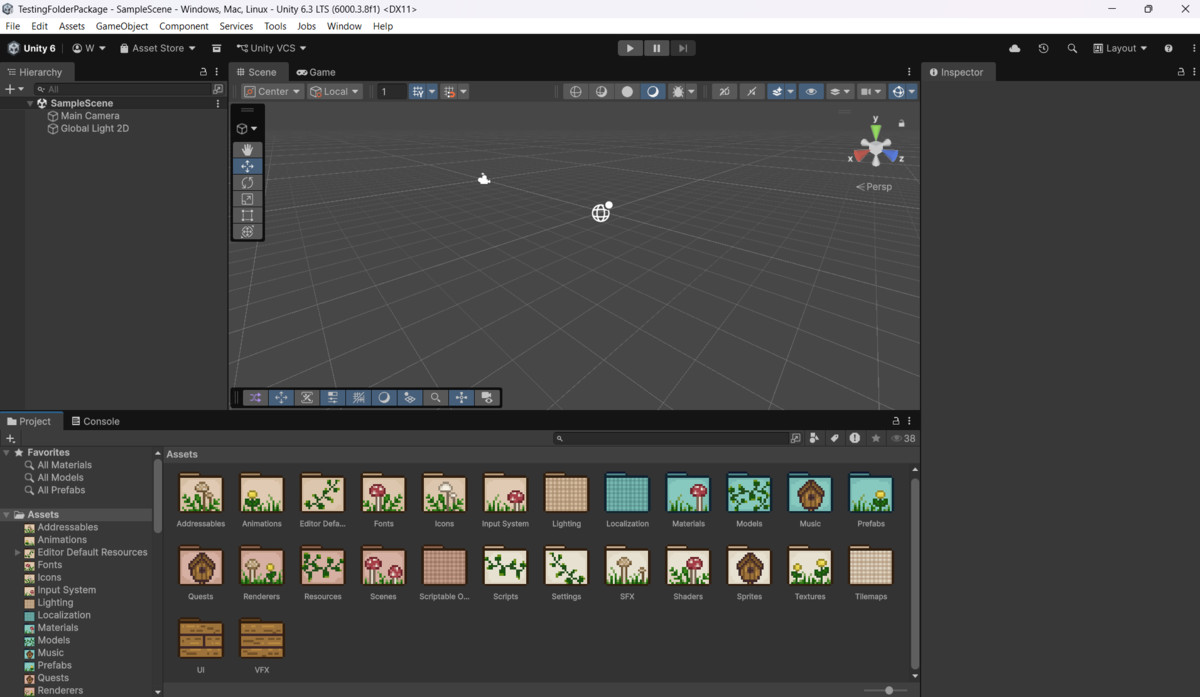Click the camera view icon in the overlay bar
Screen dimensions: 1200x697
point(487,397)
